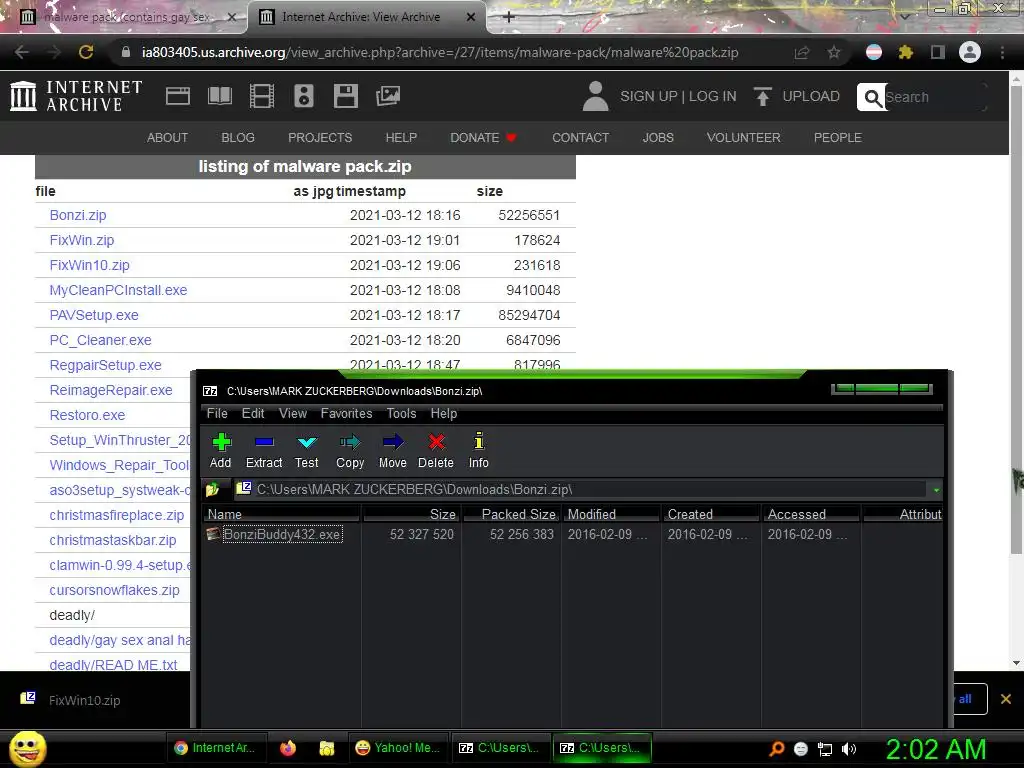The image size is (1024, 768).
Task: Open PC_Cleaner.exe link
Action: coord(101,340)
